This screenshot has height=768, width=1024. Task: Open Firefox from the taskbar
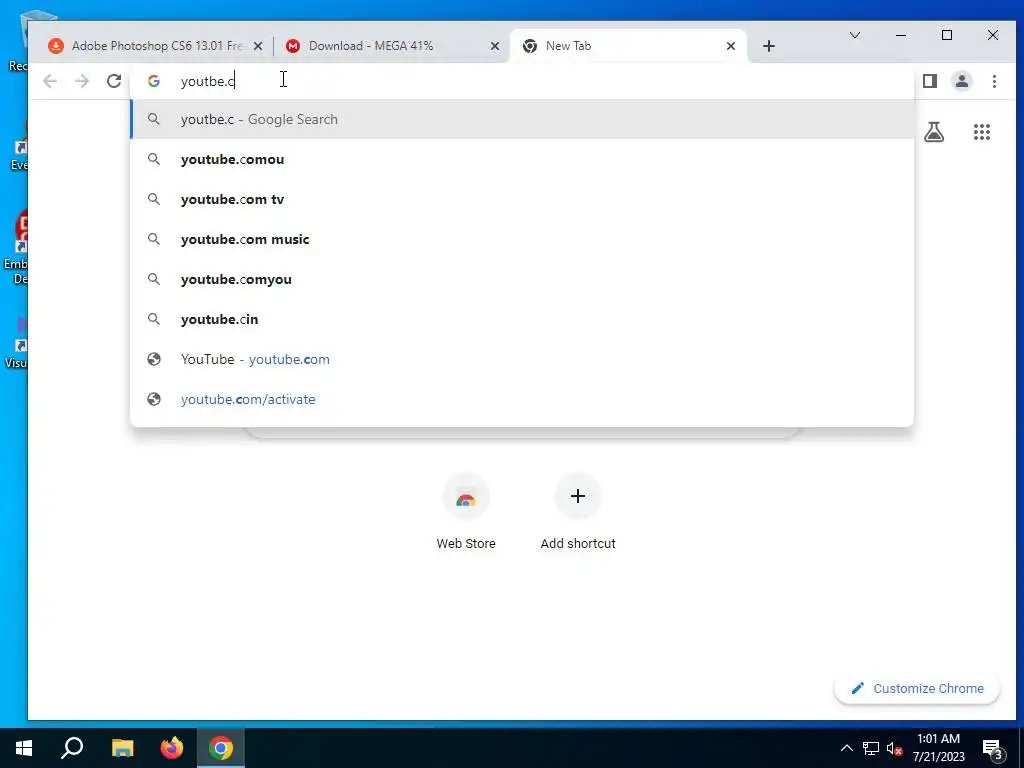(x=172, y=748)
